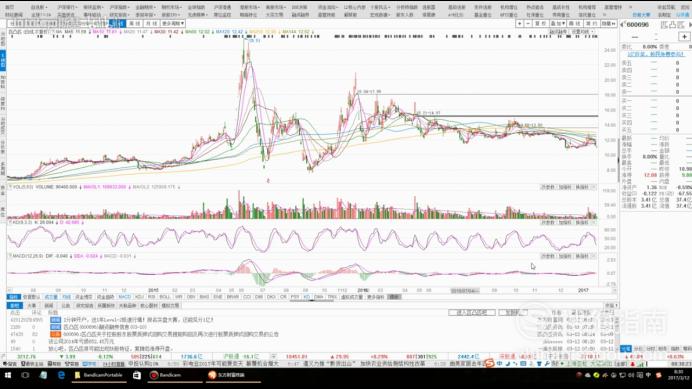Click the 画线 drawing tools button

(575, 23)
